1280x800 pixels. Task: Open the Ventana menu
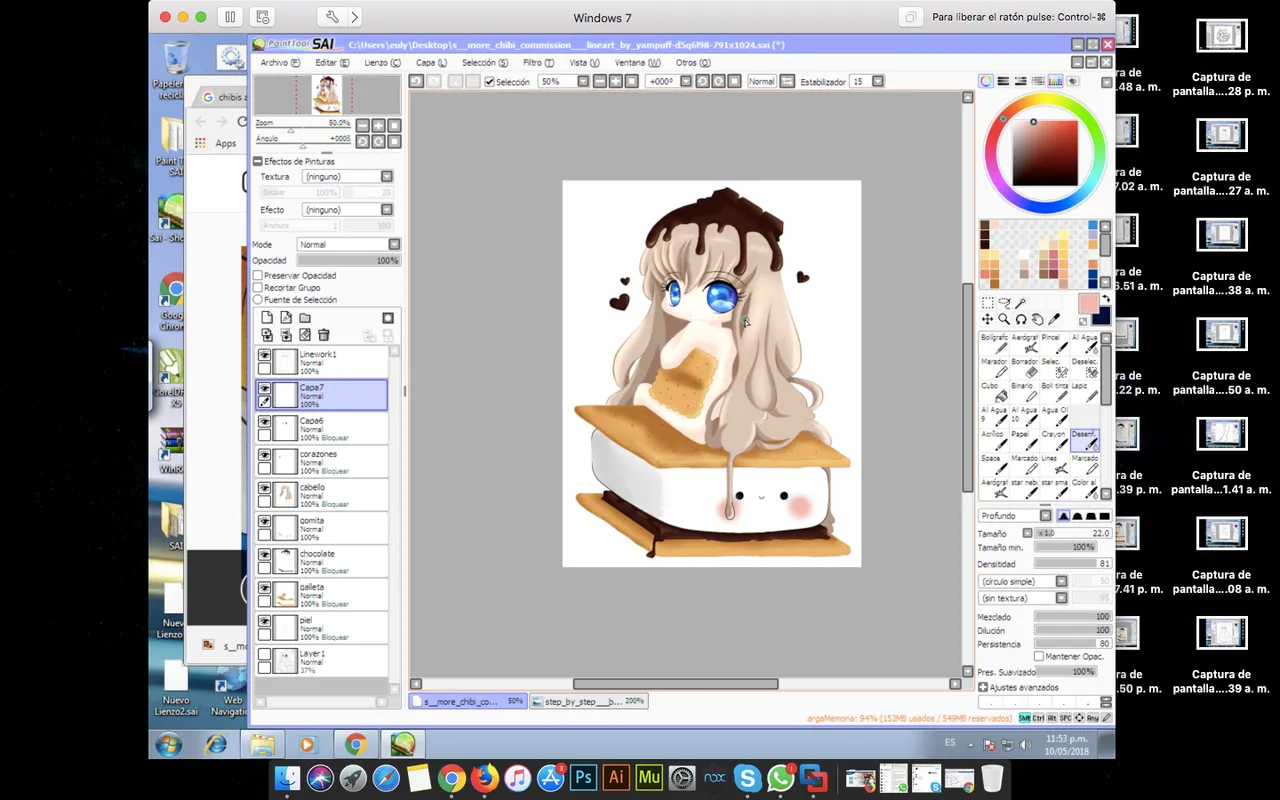[637, 62]
